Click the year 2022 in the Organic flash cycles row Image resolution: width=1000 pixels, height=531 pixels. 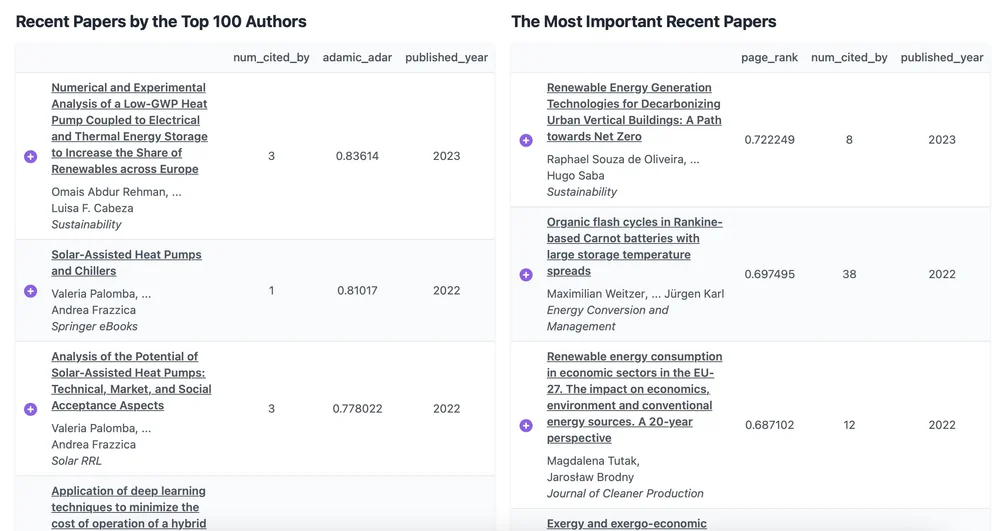[x=942, y=274]
